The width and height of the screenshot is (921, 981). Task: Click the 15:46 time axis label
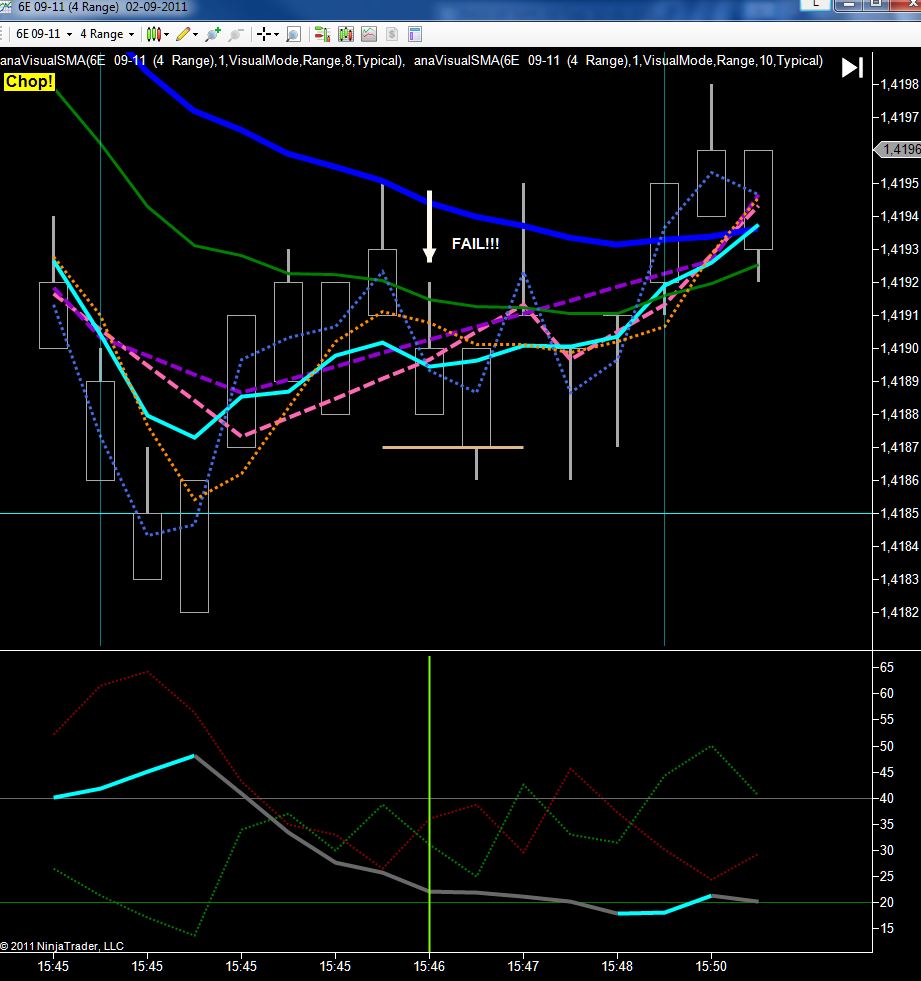(429, 967)
